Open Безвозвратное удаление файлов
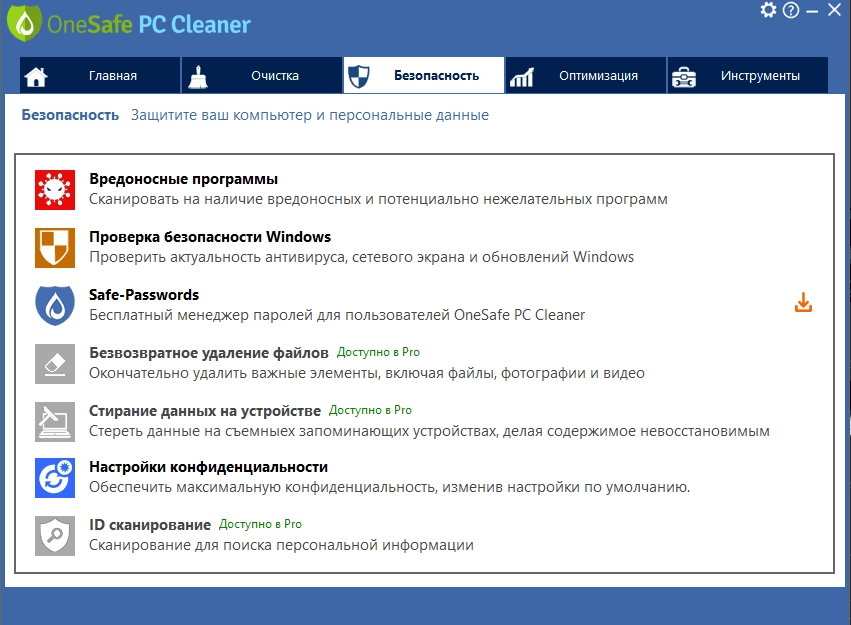The height and width of the screenshot is (625, 851). point(209,353)
